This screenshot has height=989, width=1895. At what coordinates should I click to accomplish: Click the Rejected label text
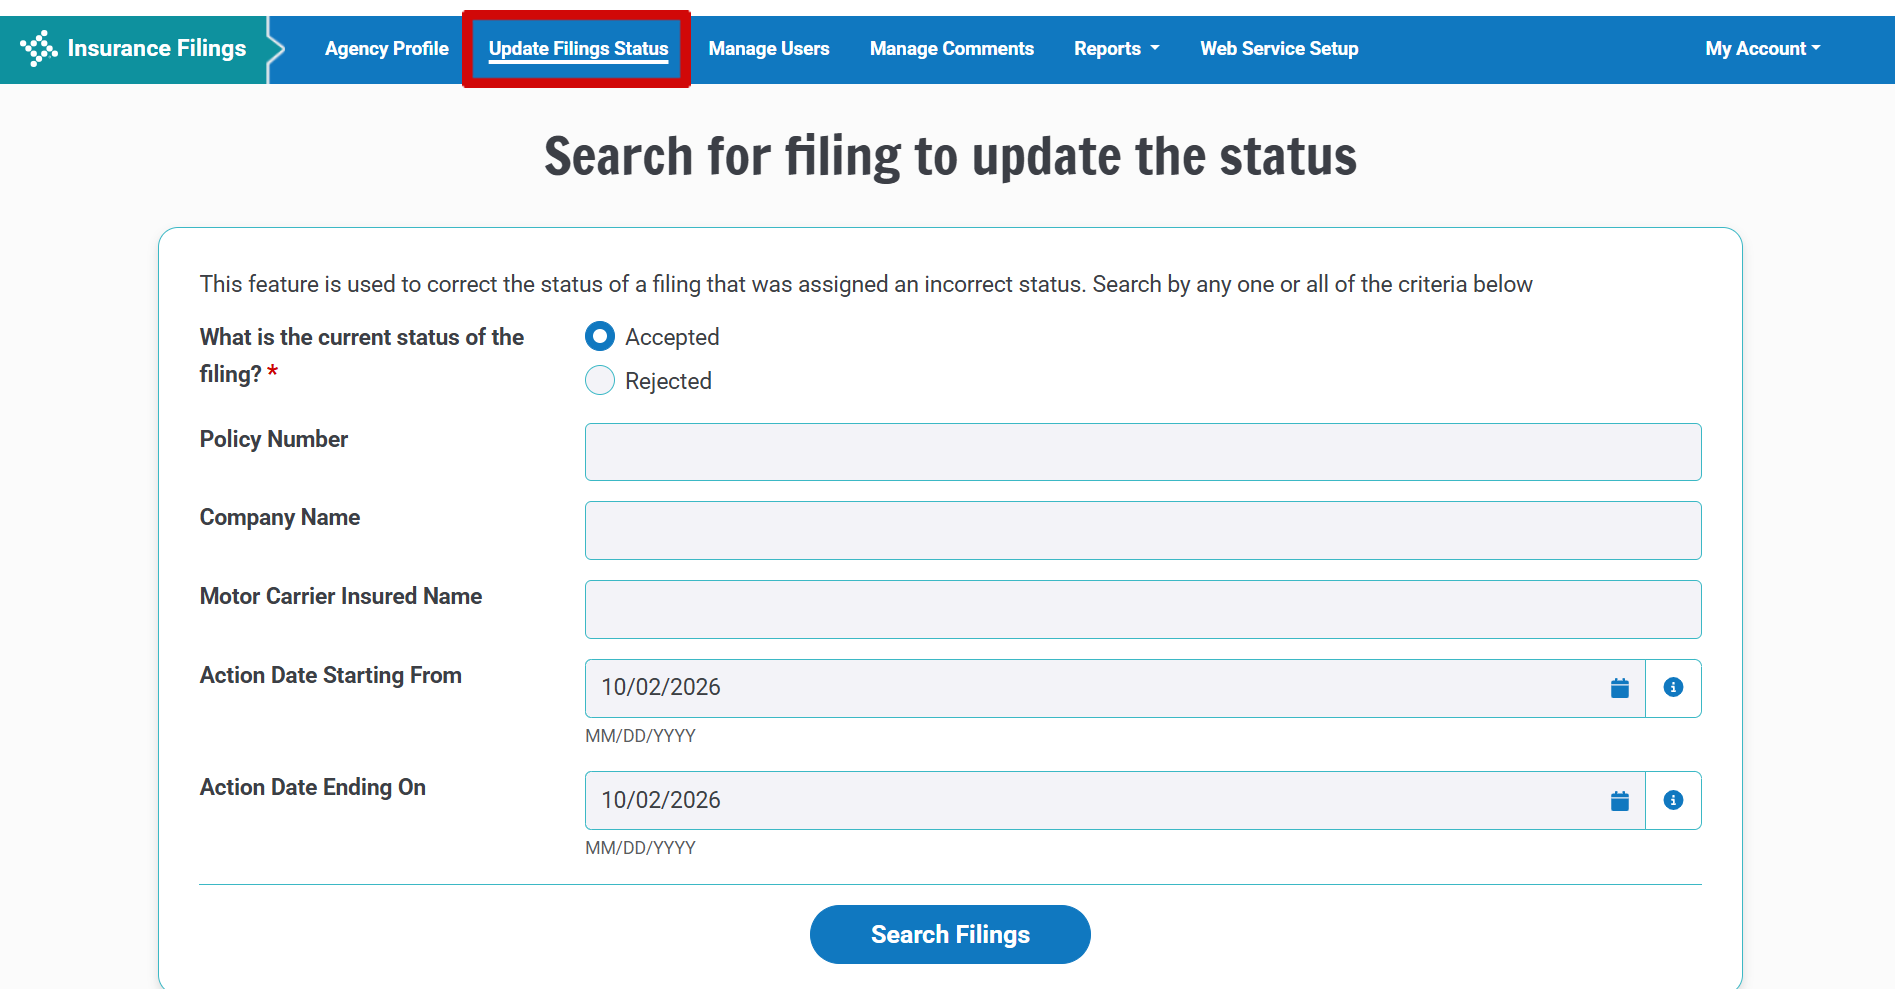click(x=668, y=381)
